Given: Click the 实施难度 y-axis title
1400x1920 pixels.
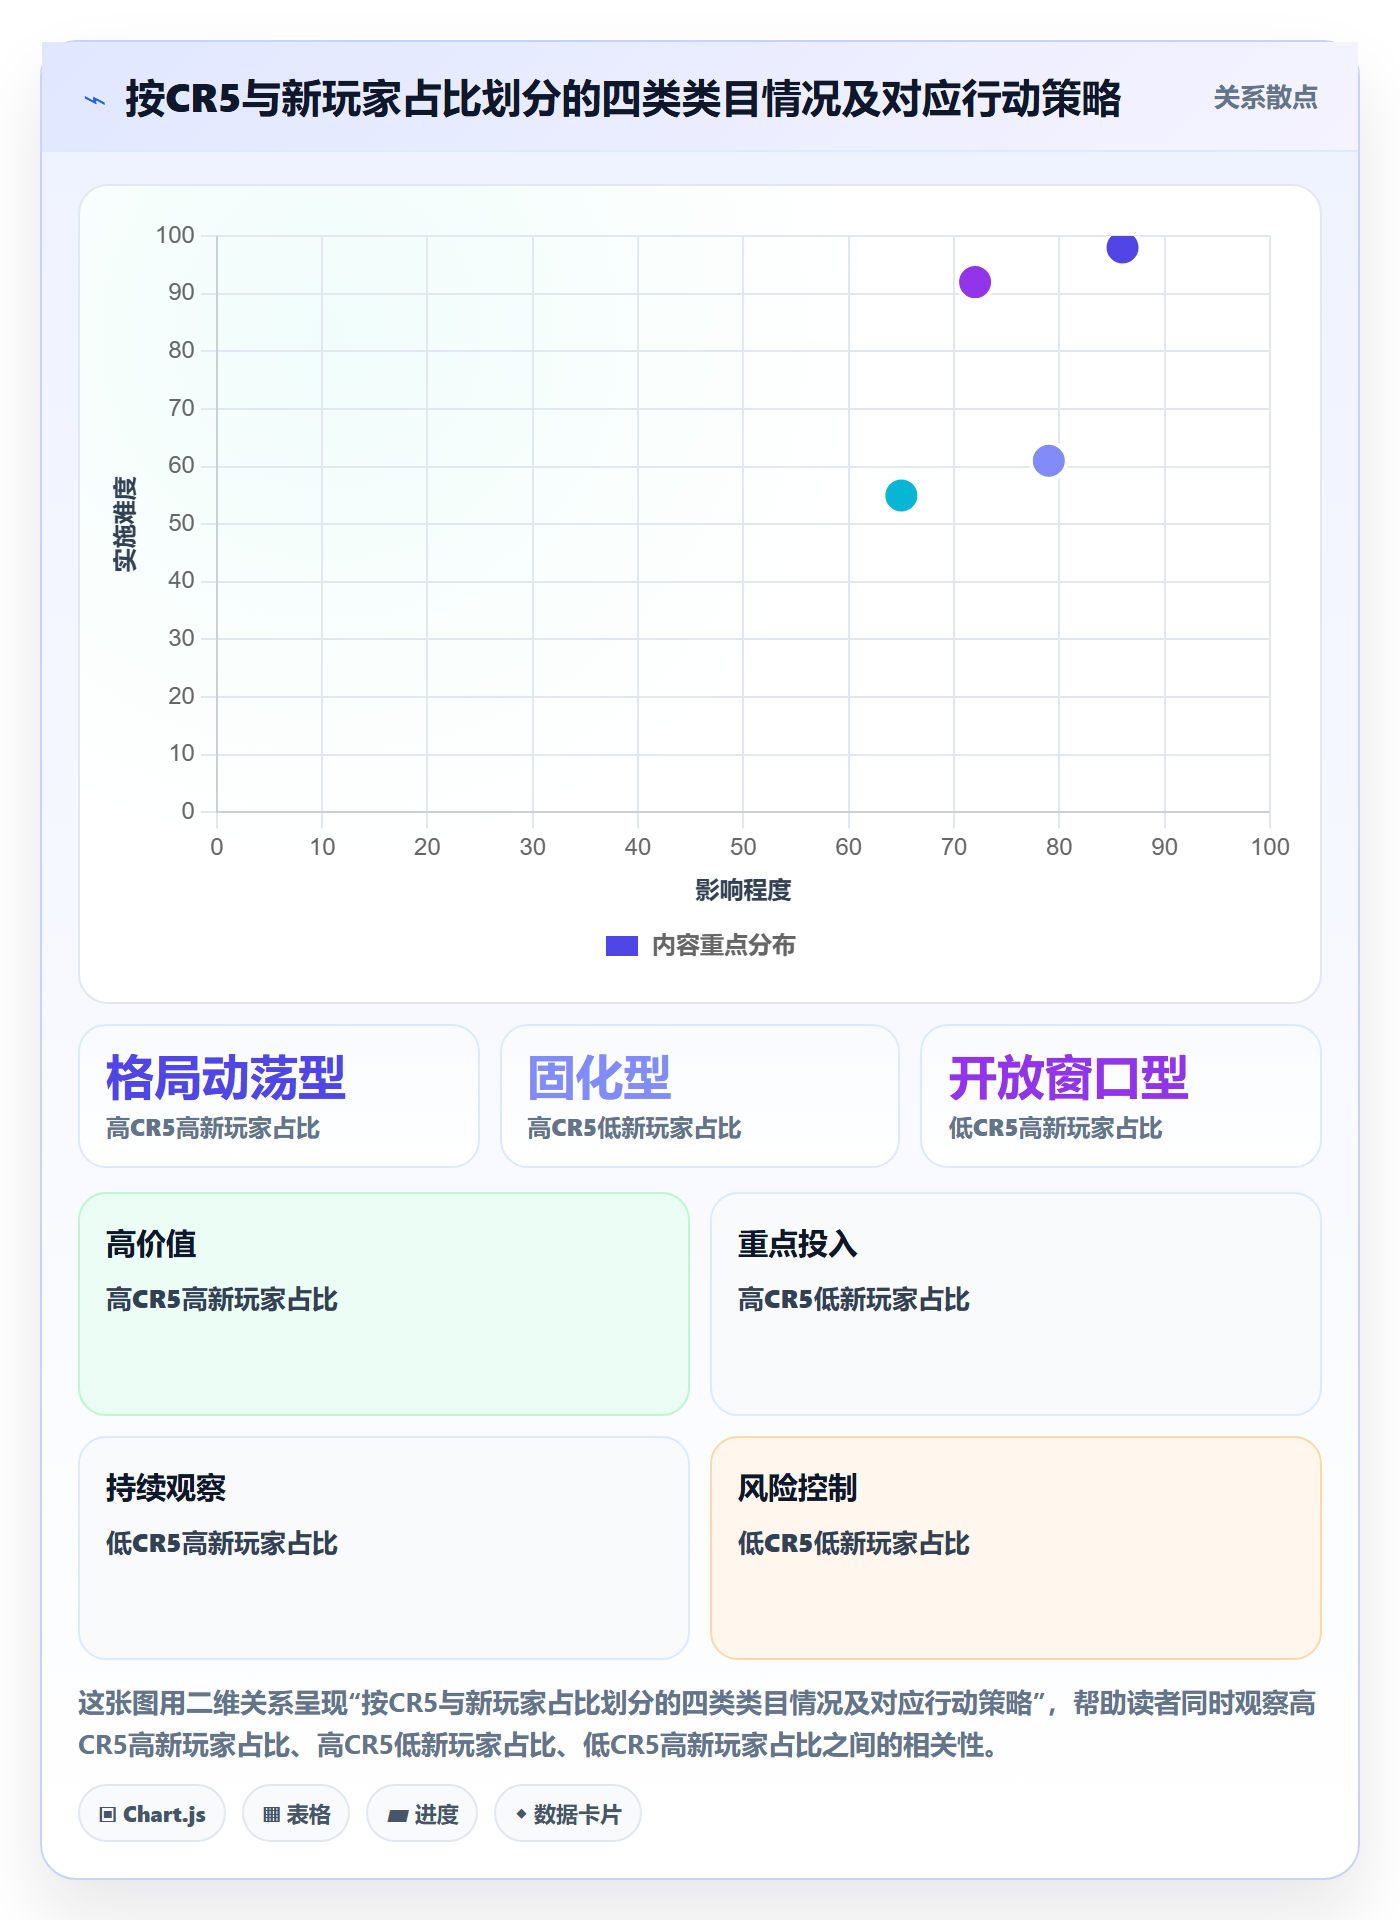Looking at the screenshot, I should (125, 523).
